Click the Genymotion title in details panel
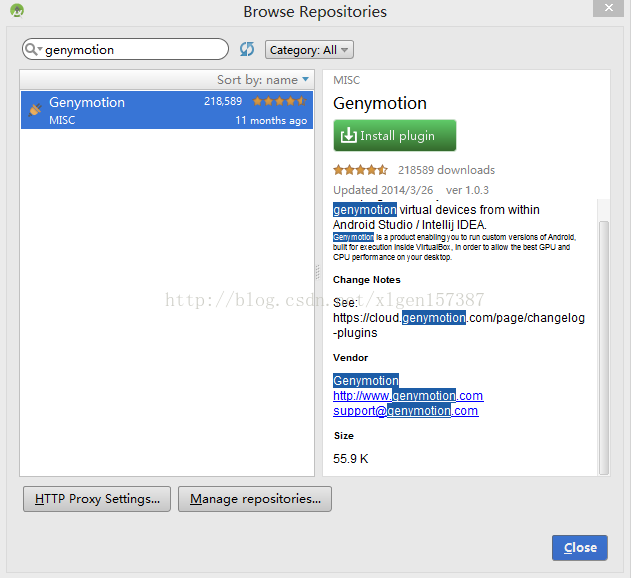Viewport: 631px width, 578px height. 380,103
